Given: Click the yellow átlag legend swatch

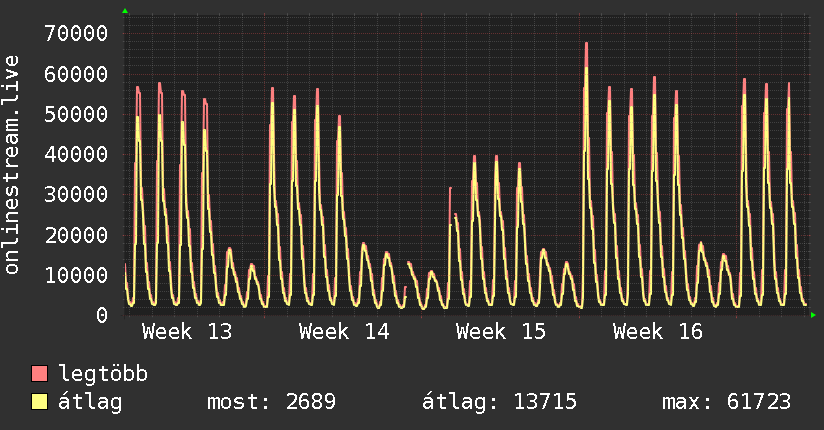Looking at the screenshot, I should [39, 402].
